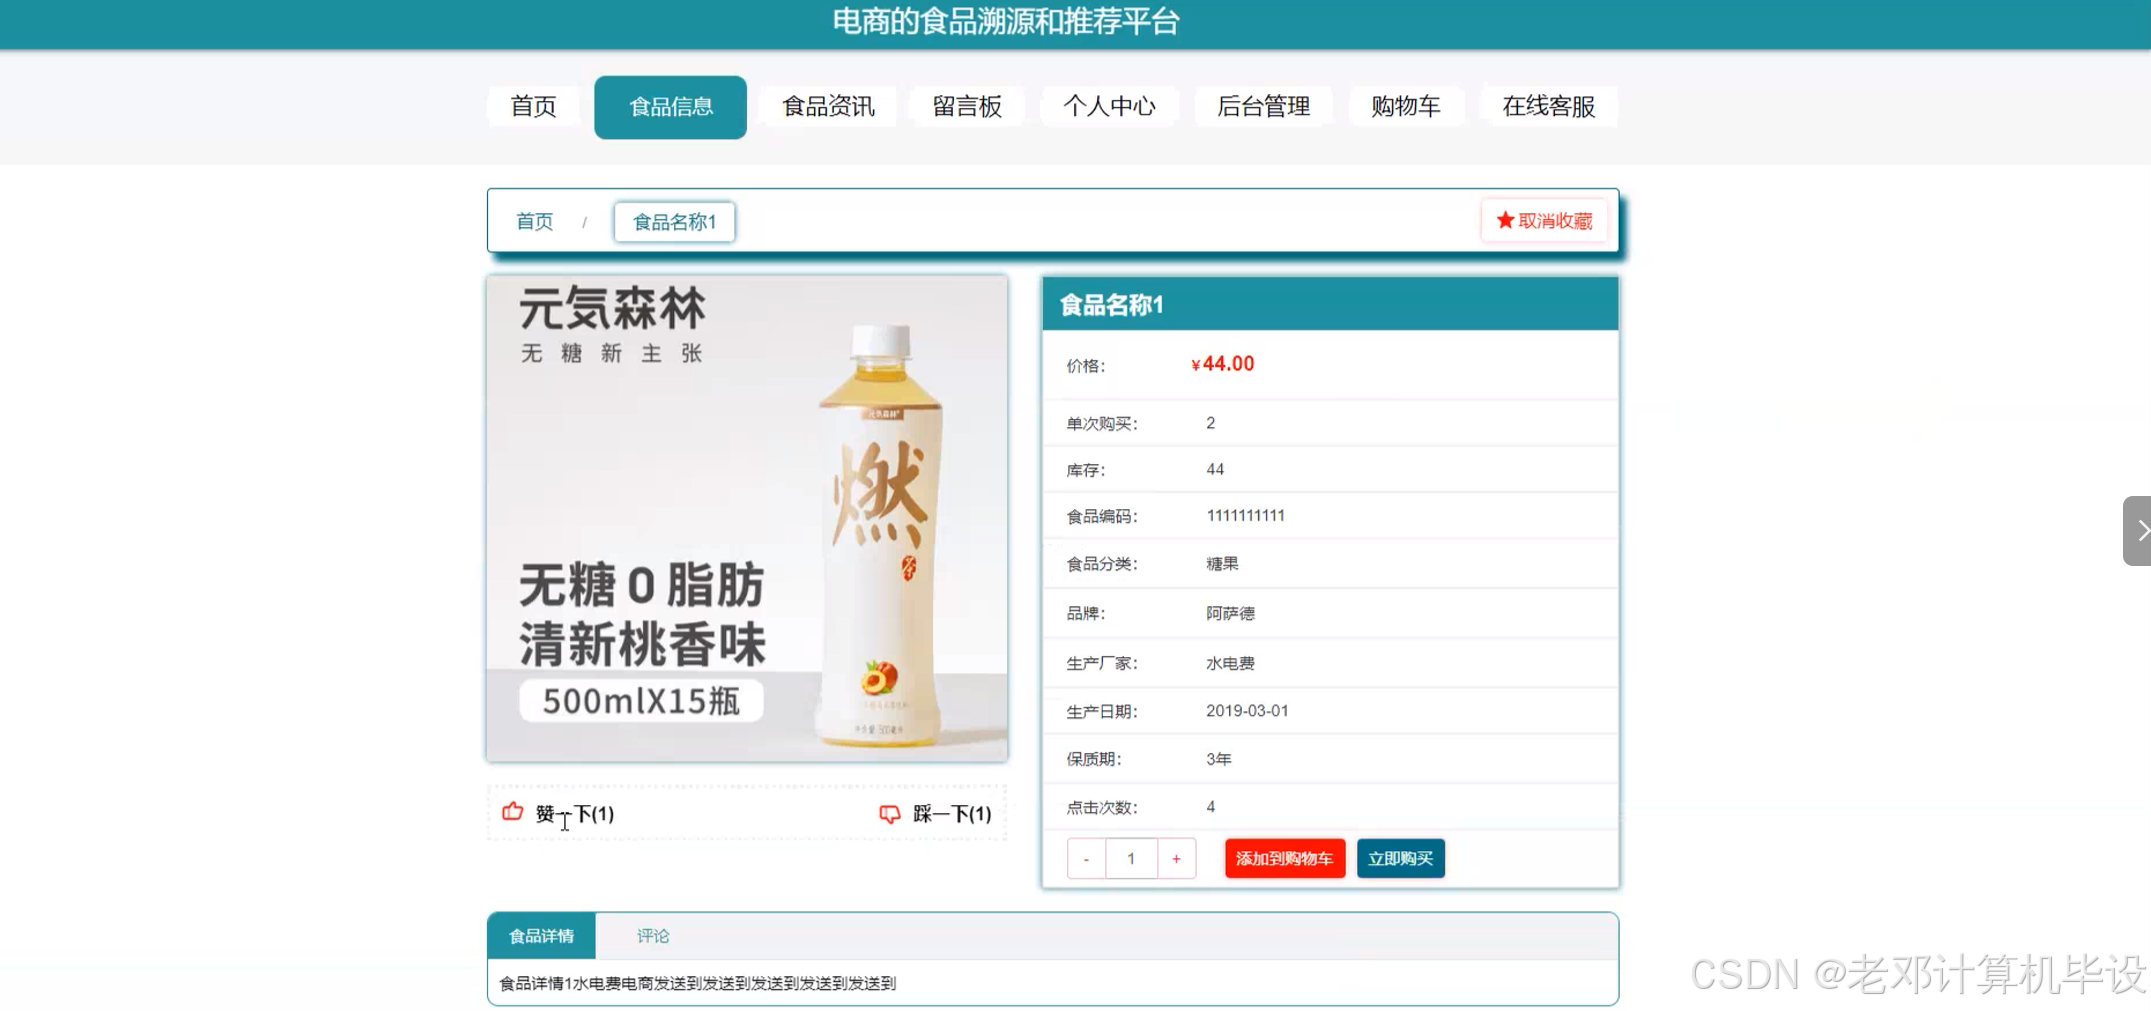The width and height of the screenshot is (2151, 1011).
Task: Open the 首页 navigation menu
Action: click(x=533, y=106)
